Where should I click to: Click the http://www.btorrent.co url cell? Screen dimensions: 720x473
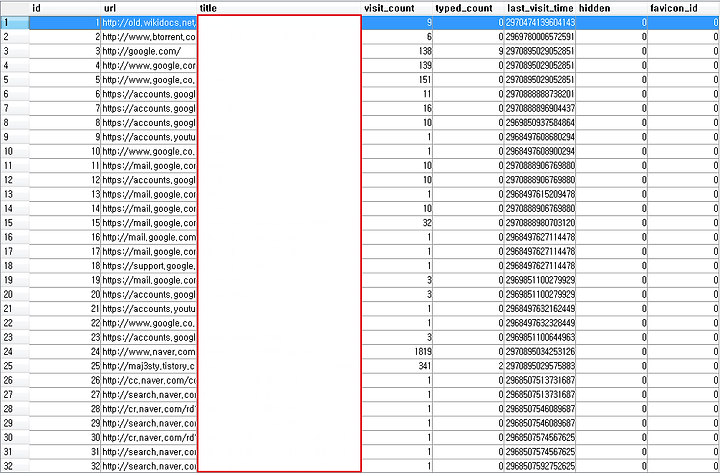coord(148,37)
